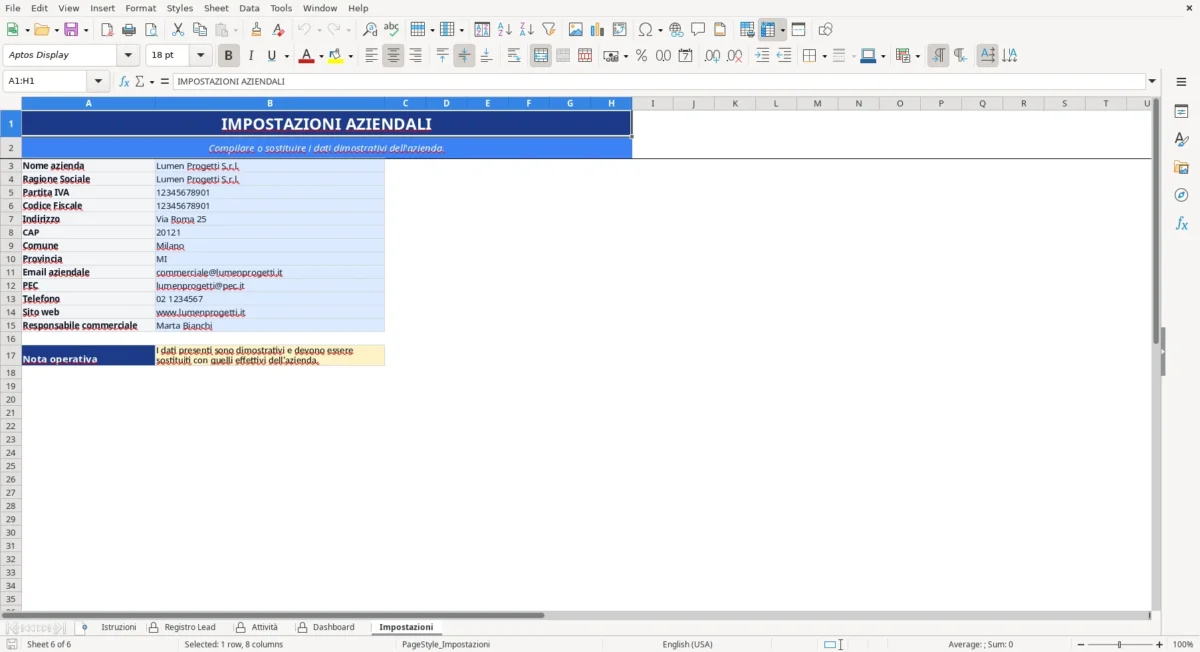Open the Sidebar Gallery panel

pos(1181,168)
